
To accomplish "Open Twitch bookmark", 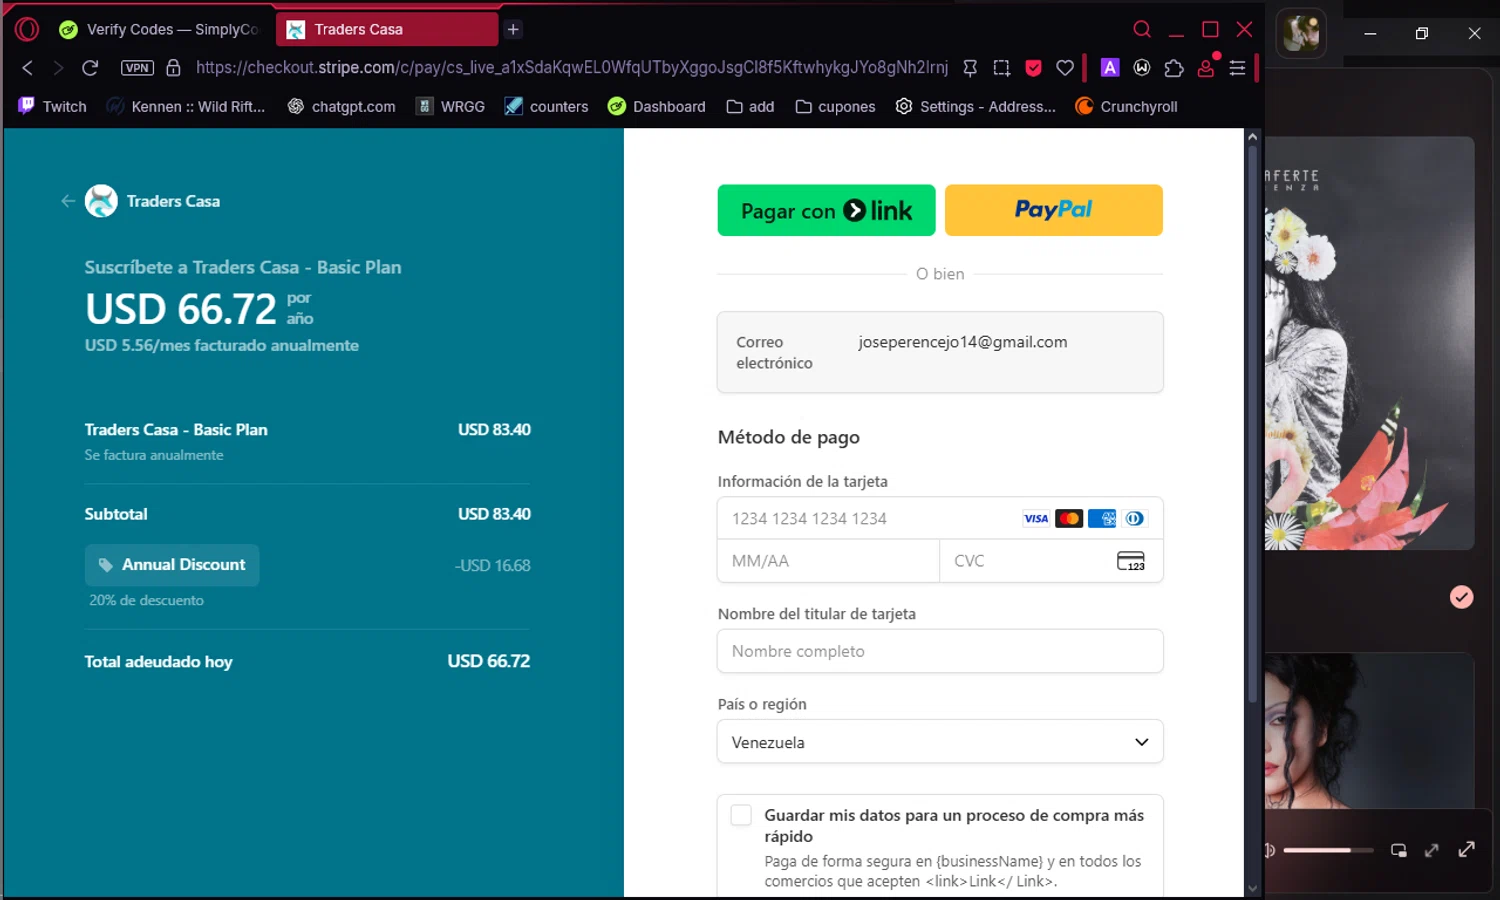I will point(53,106).
